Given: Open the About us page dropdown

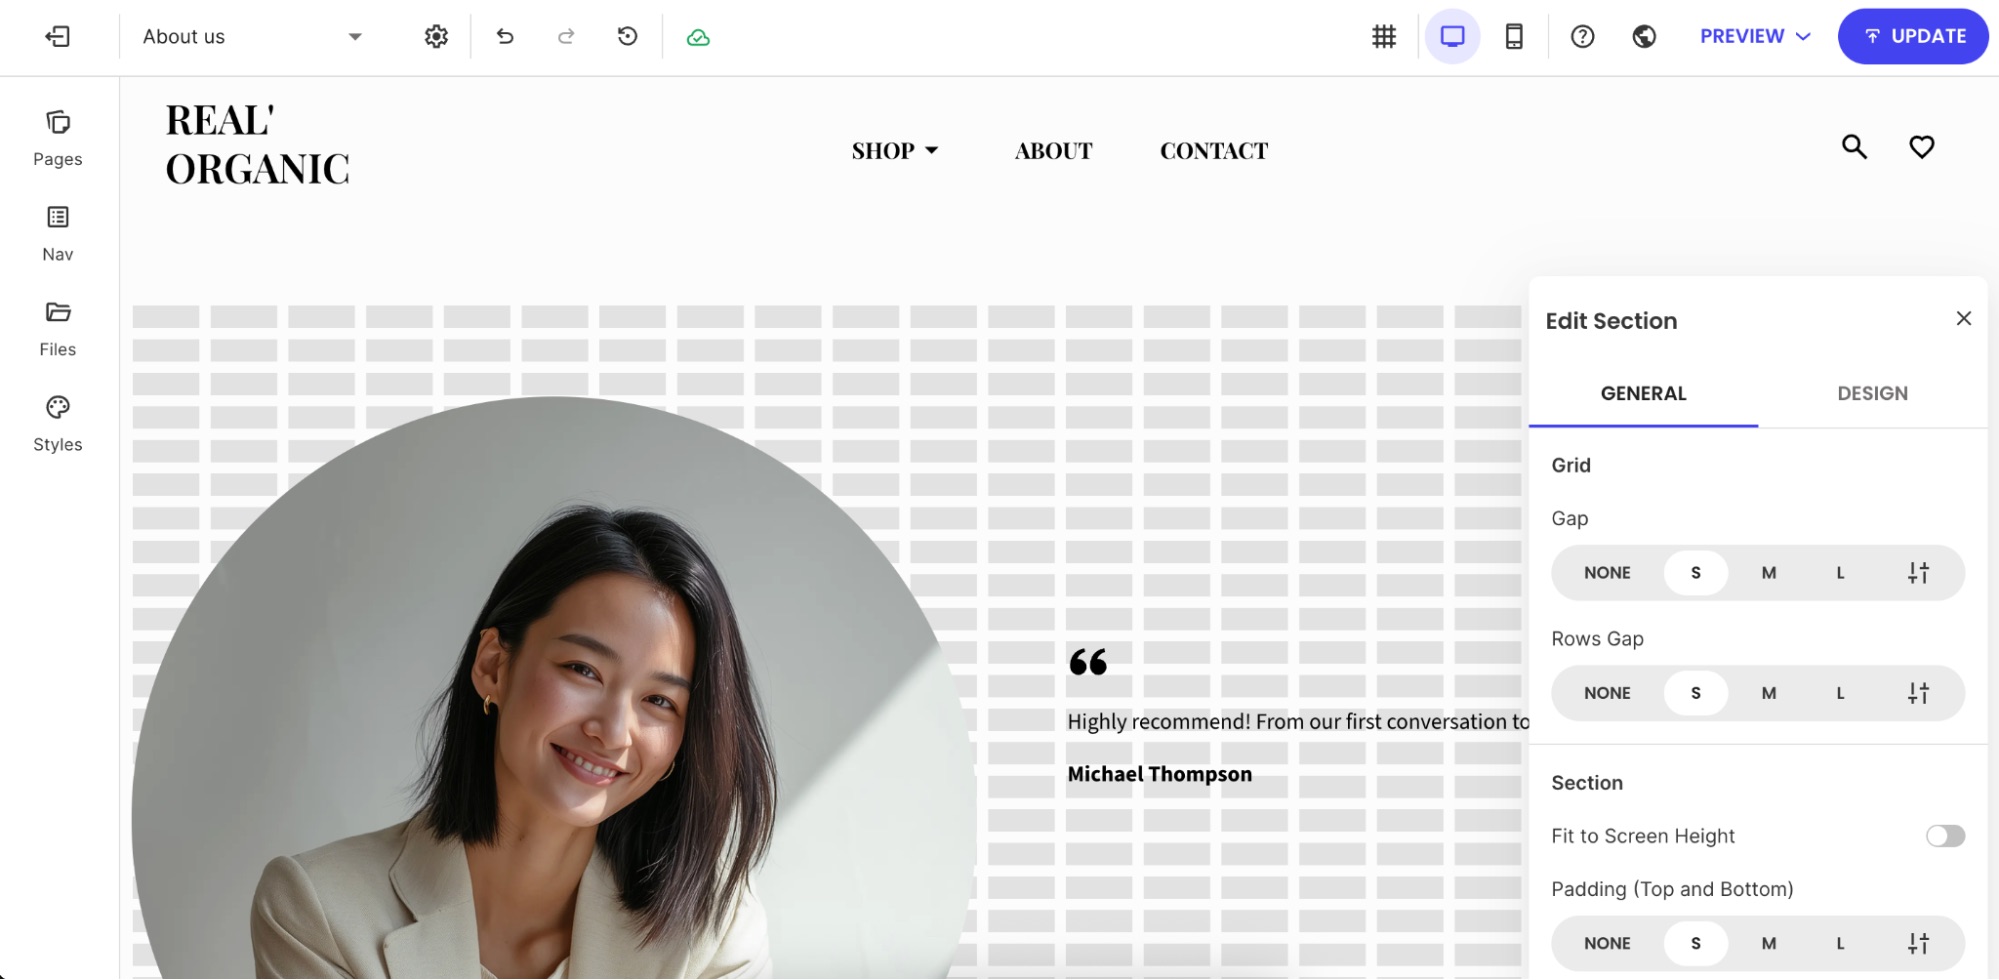Looking at the screenshot, I should [x=252, y=37].
